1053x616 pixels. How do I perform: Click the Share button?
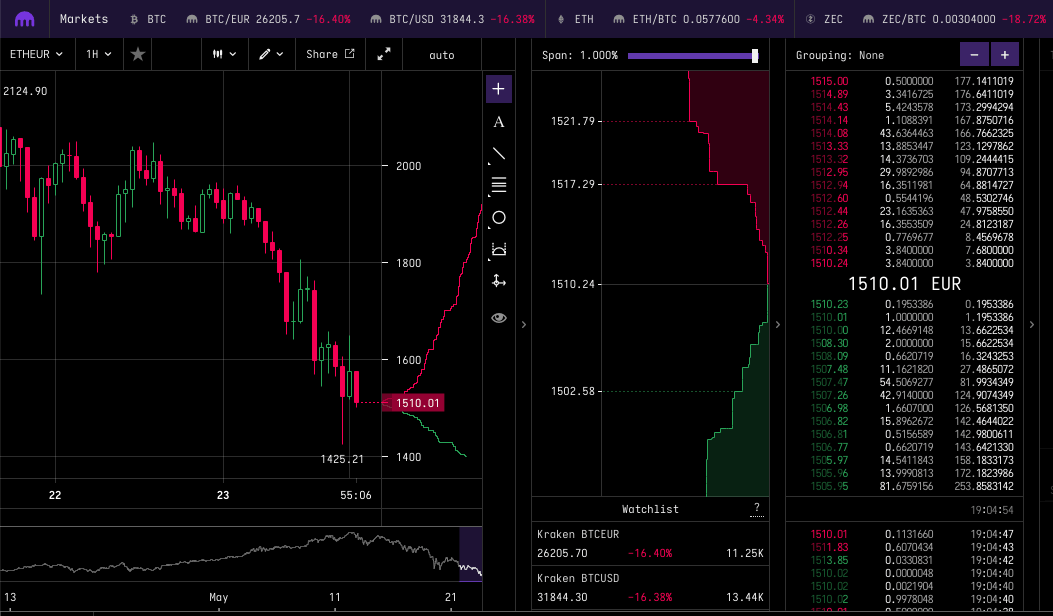tap(329, 54)
